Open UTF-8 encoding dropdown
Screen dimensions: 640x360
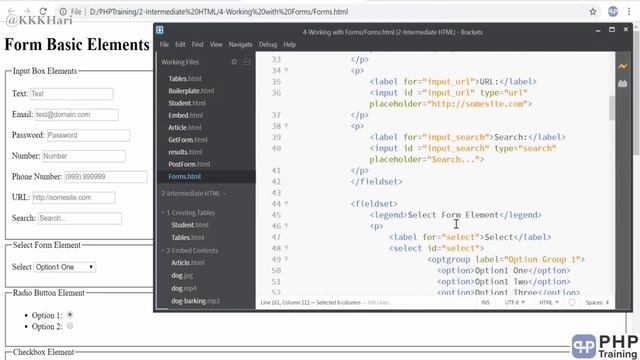click(x=515, y=302)
